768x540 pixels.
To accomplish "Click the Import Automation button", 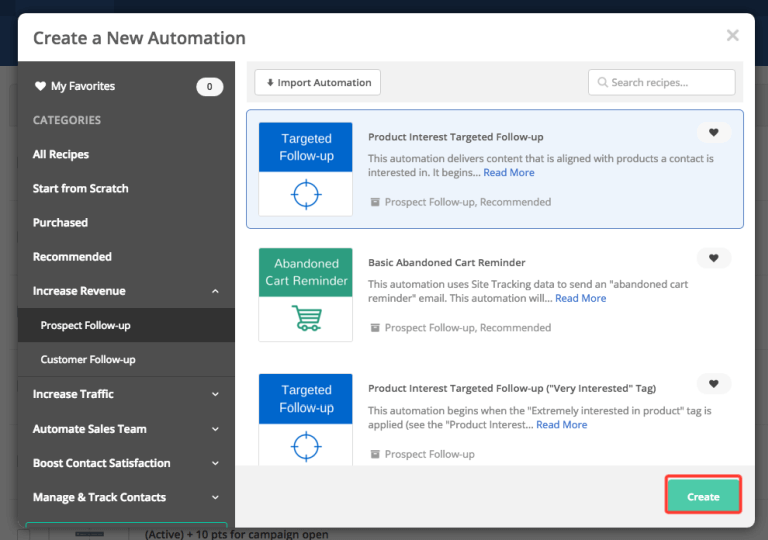I will coord(317,83).
